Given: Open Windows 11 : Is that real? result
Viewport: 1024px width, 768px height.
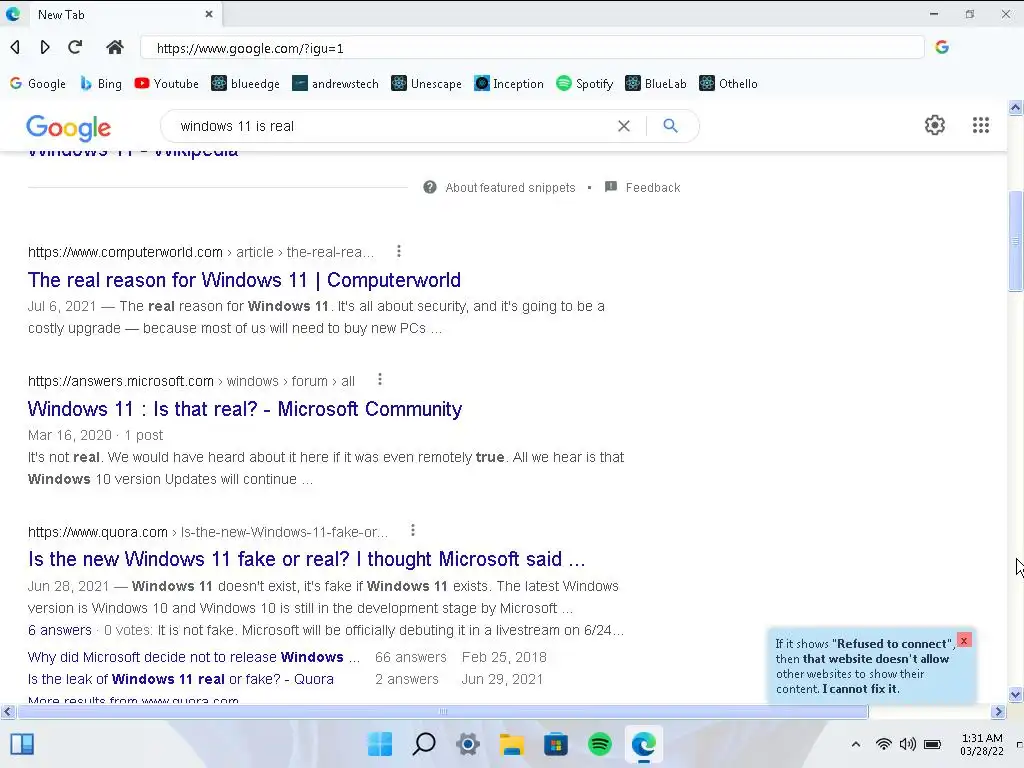Looking at the screenshot, I should pyautogui.click(x=245, y=409).
